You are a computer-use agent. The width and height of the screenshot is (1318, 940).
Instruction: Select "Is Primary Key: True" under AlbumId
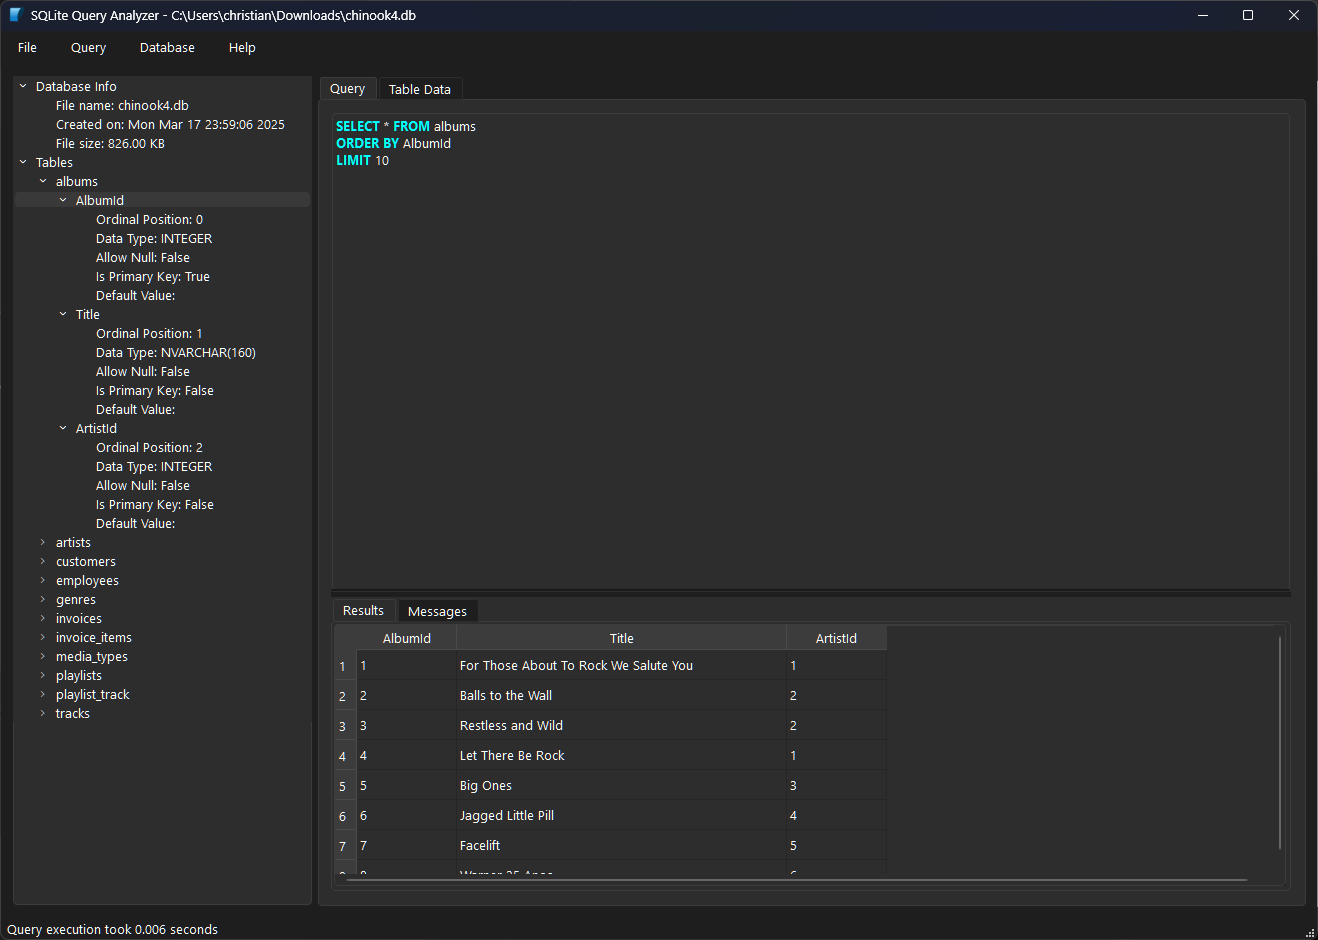coord(152,276)
